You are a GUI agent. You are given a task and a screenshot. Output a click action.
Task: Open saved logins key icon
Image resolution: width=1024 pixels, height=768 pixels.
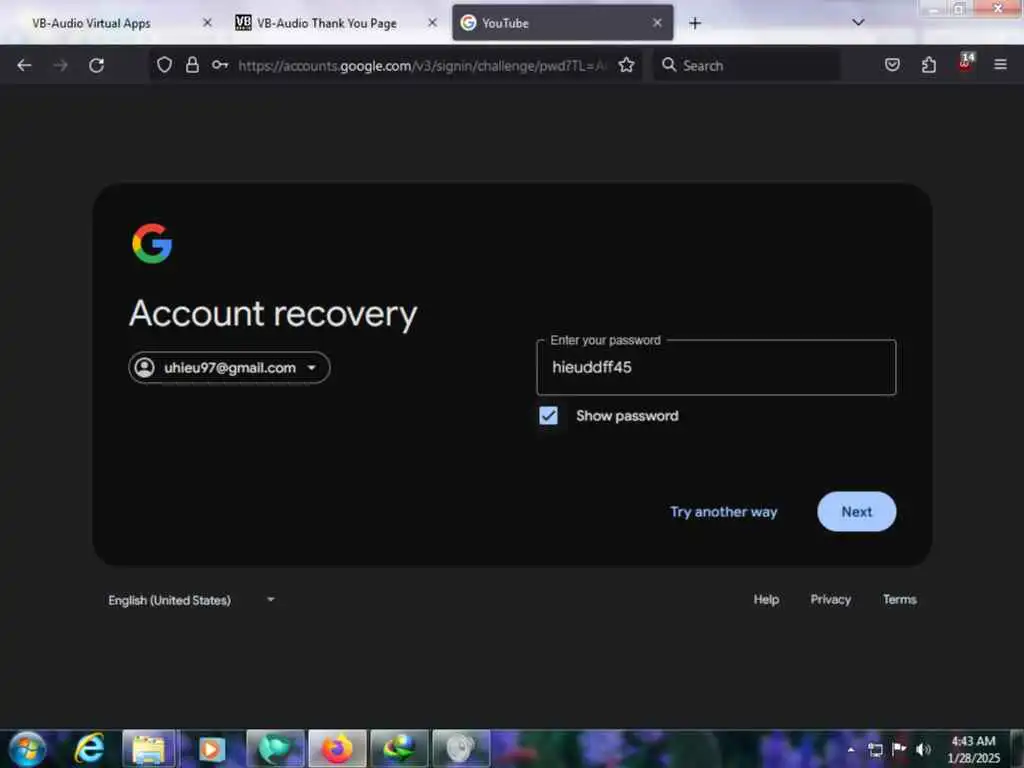(x=220, y=65)
